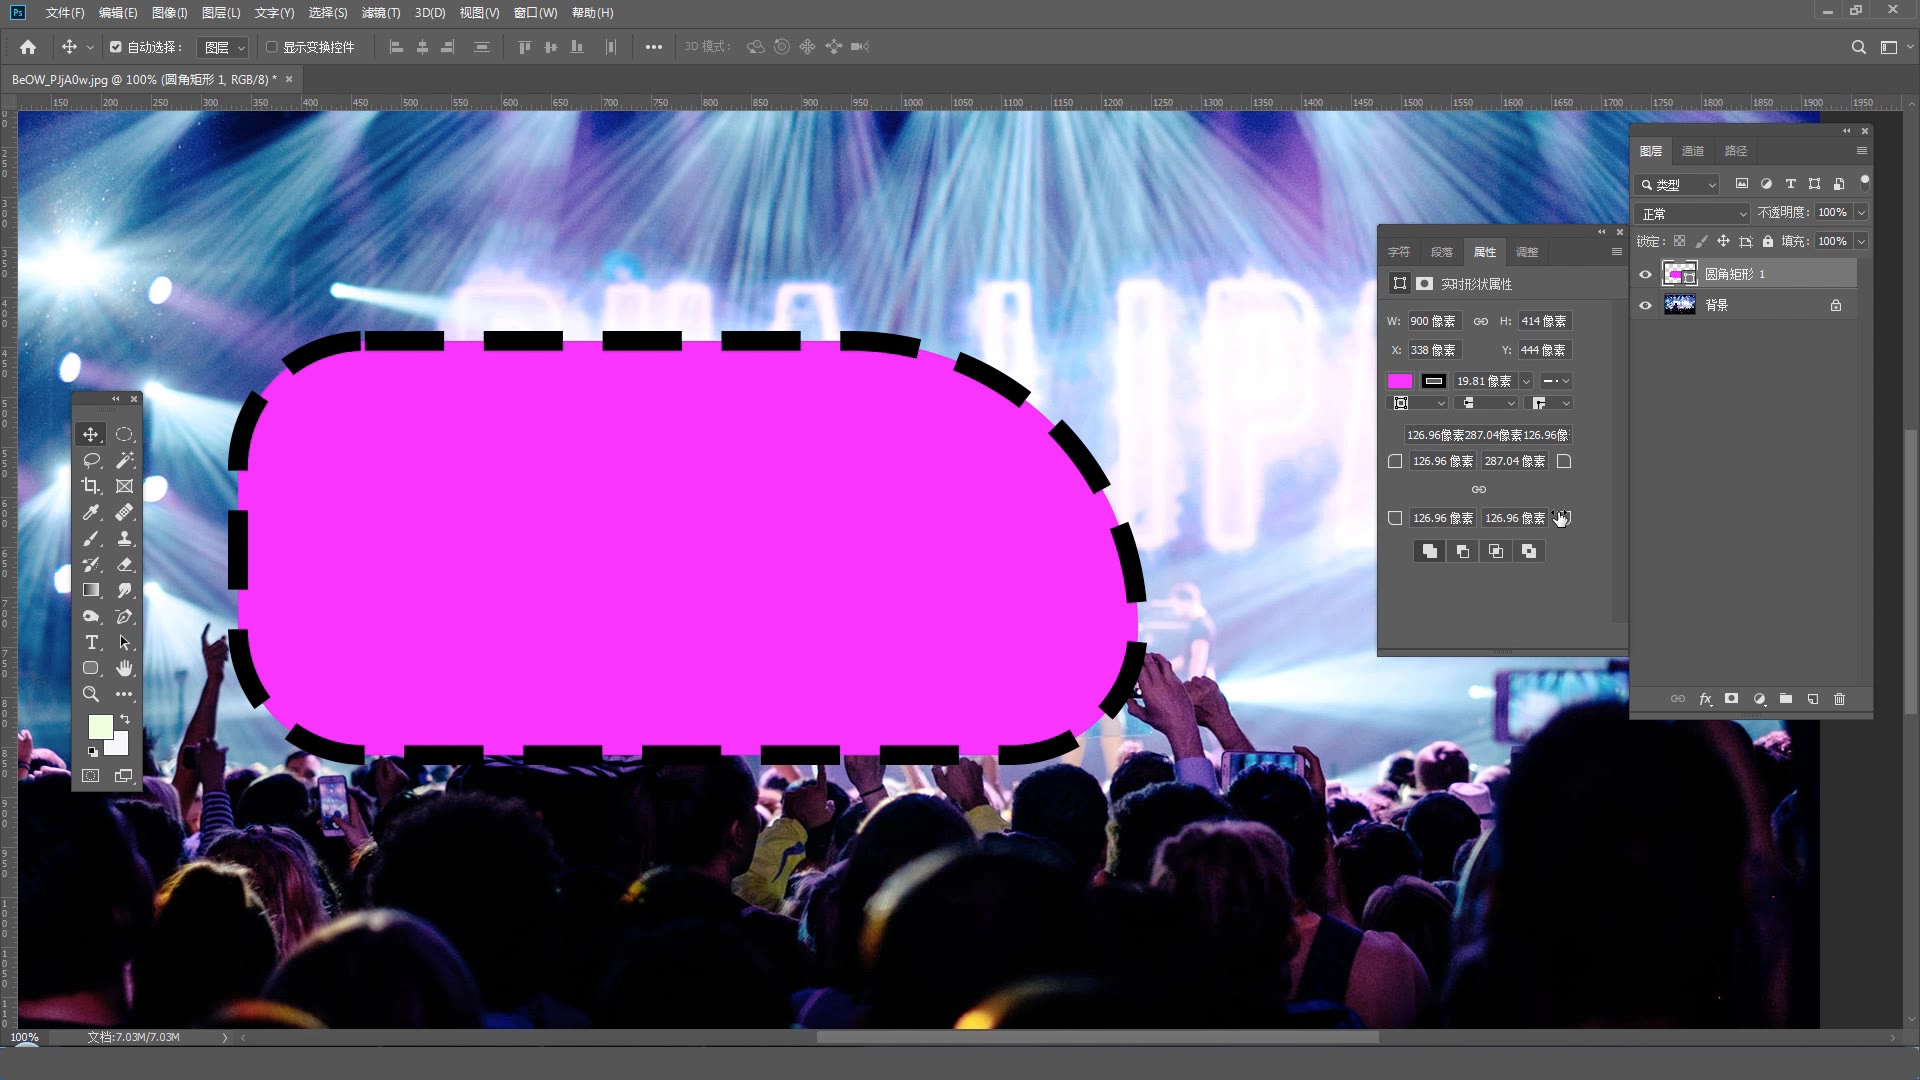
Task: Open the 滤镜(T) menu
Action: 380,13
